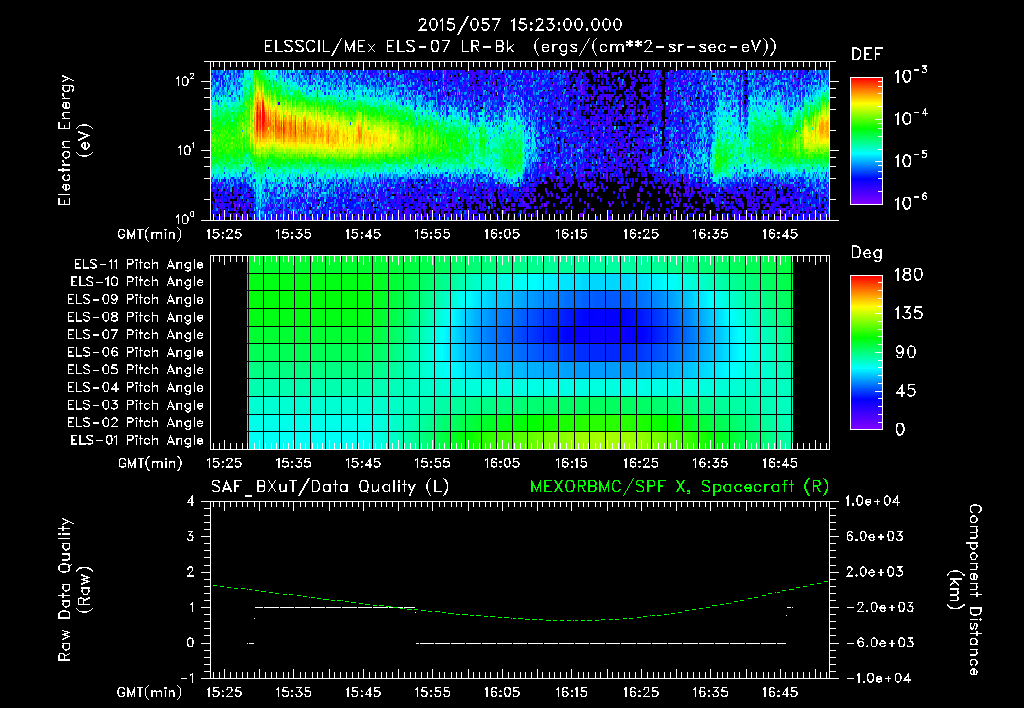Select the ELS-08 Pitch Angle row label
The height and width of the screenshot is (708, 1024).
136,317
